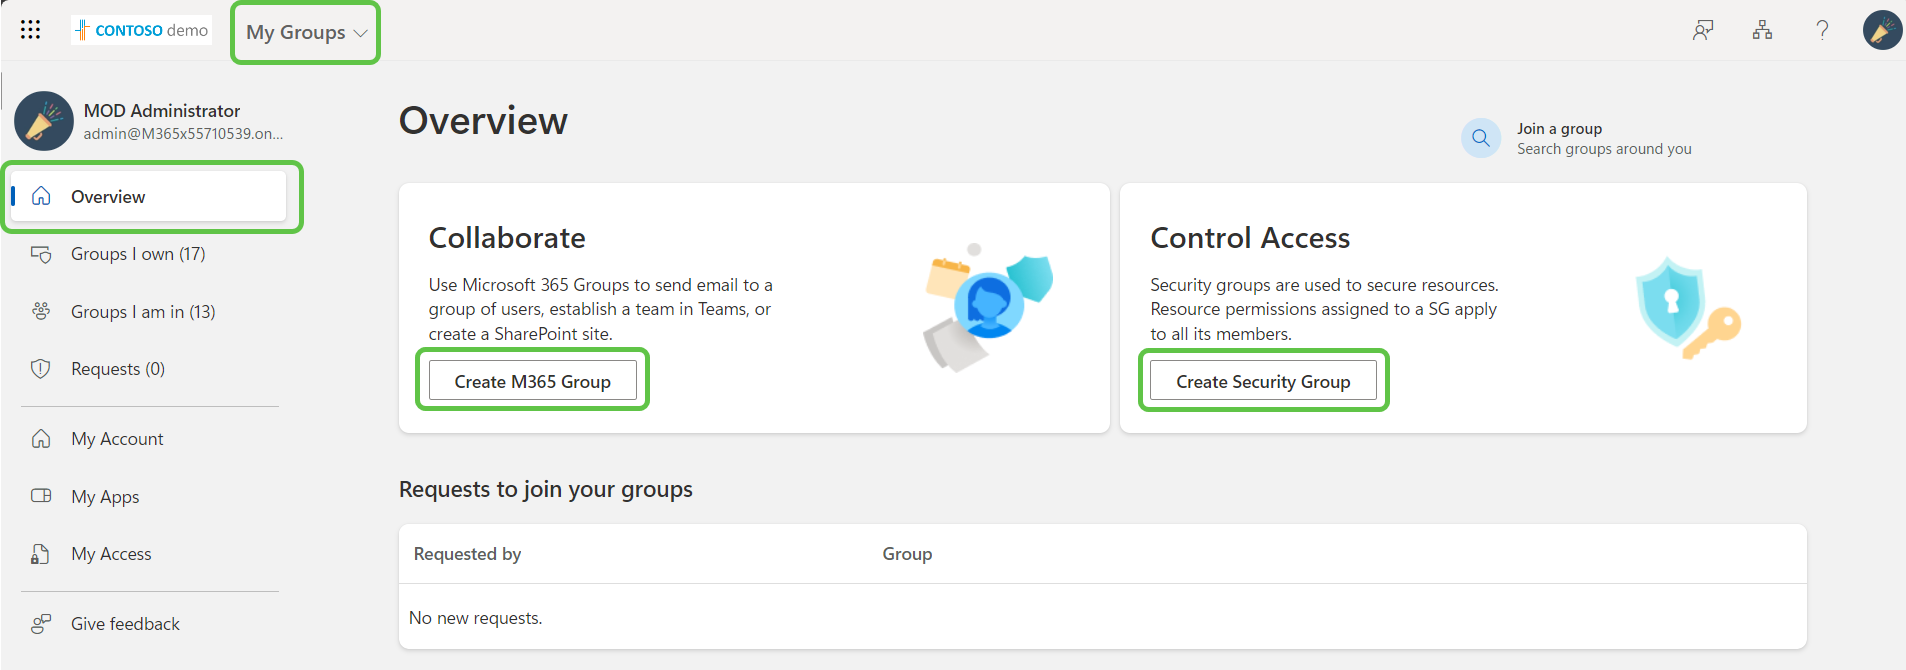Navigate to My Account
The height and width of the screenshot is (670, 1906).
(117, 439)
